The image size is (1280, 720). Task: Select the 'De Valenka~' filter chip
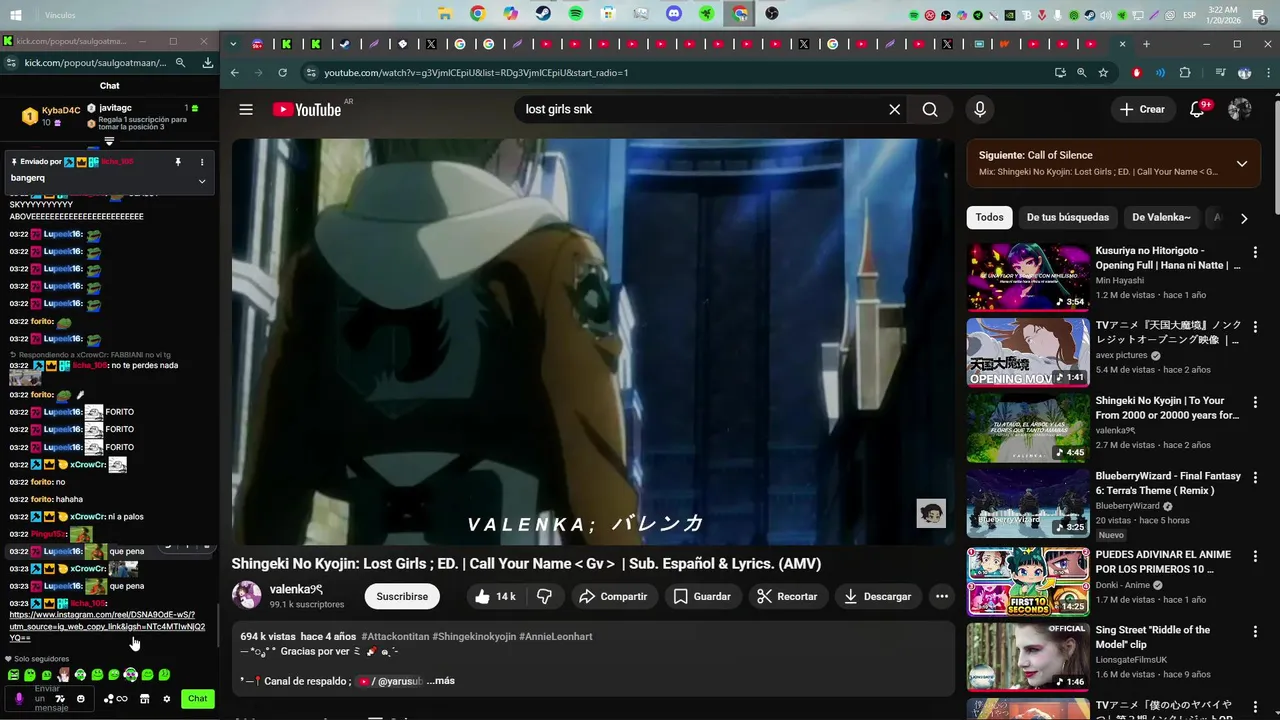(x=1161, y=217)
